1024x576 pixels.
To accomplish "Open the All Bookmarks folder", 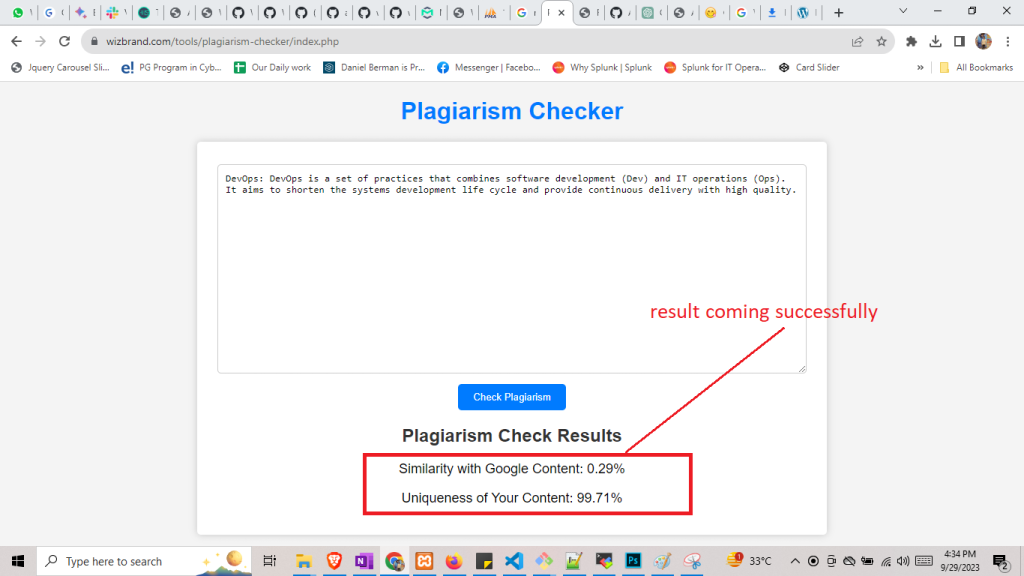I will (975, 68).
